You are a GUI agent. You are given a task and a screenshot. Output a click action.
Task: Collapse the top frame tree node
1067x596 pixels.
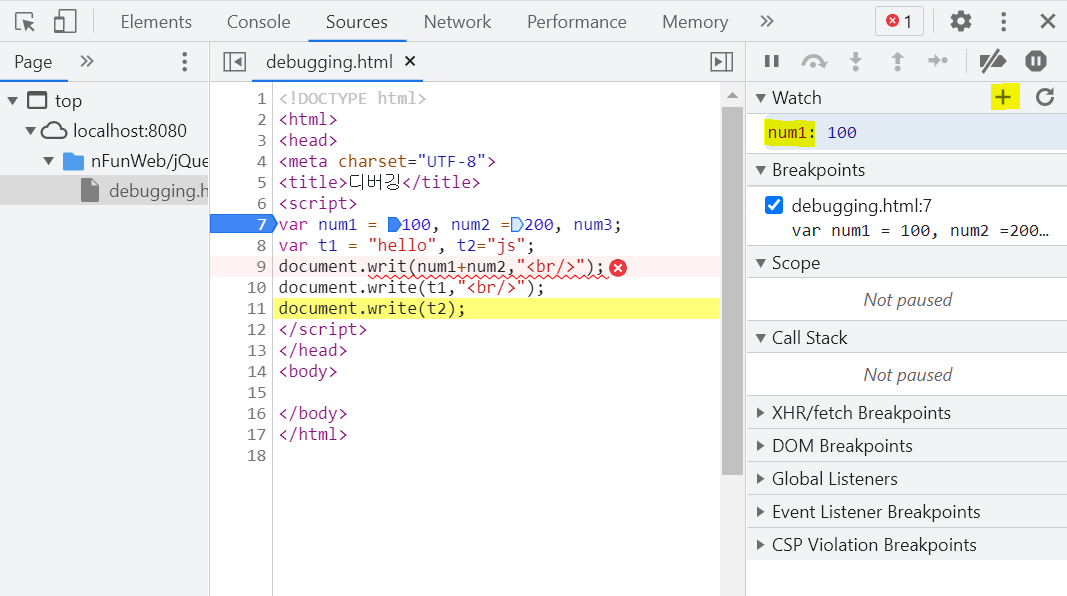[x=12, y=101]
